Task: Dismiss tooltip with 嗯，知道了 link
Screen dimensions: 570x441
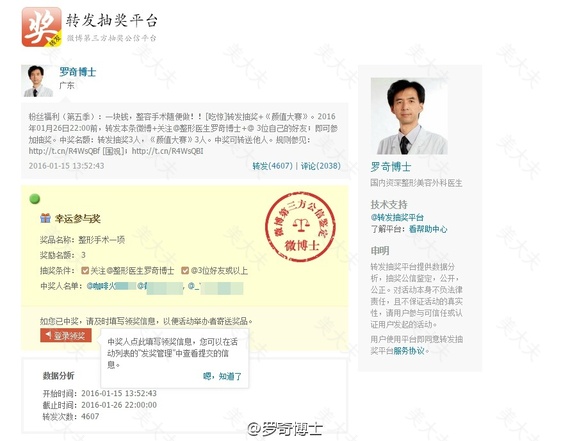Action: (x=222, y=376)
